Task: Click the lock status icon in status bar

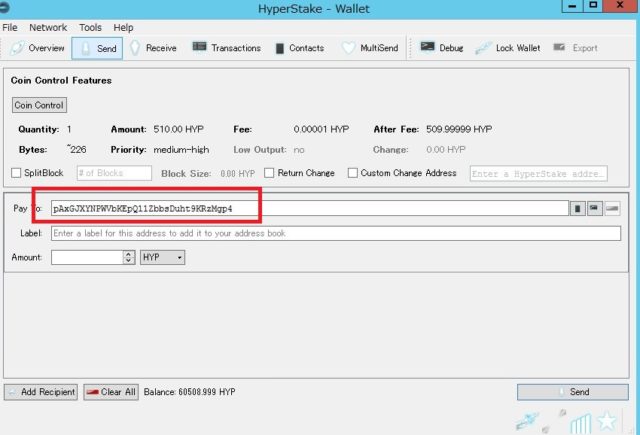Action: click(527, 421)
